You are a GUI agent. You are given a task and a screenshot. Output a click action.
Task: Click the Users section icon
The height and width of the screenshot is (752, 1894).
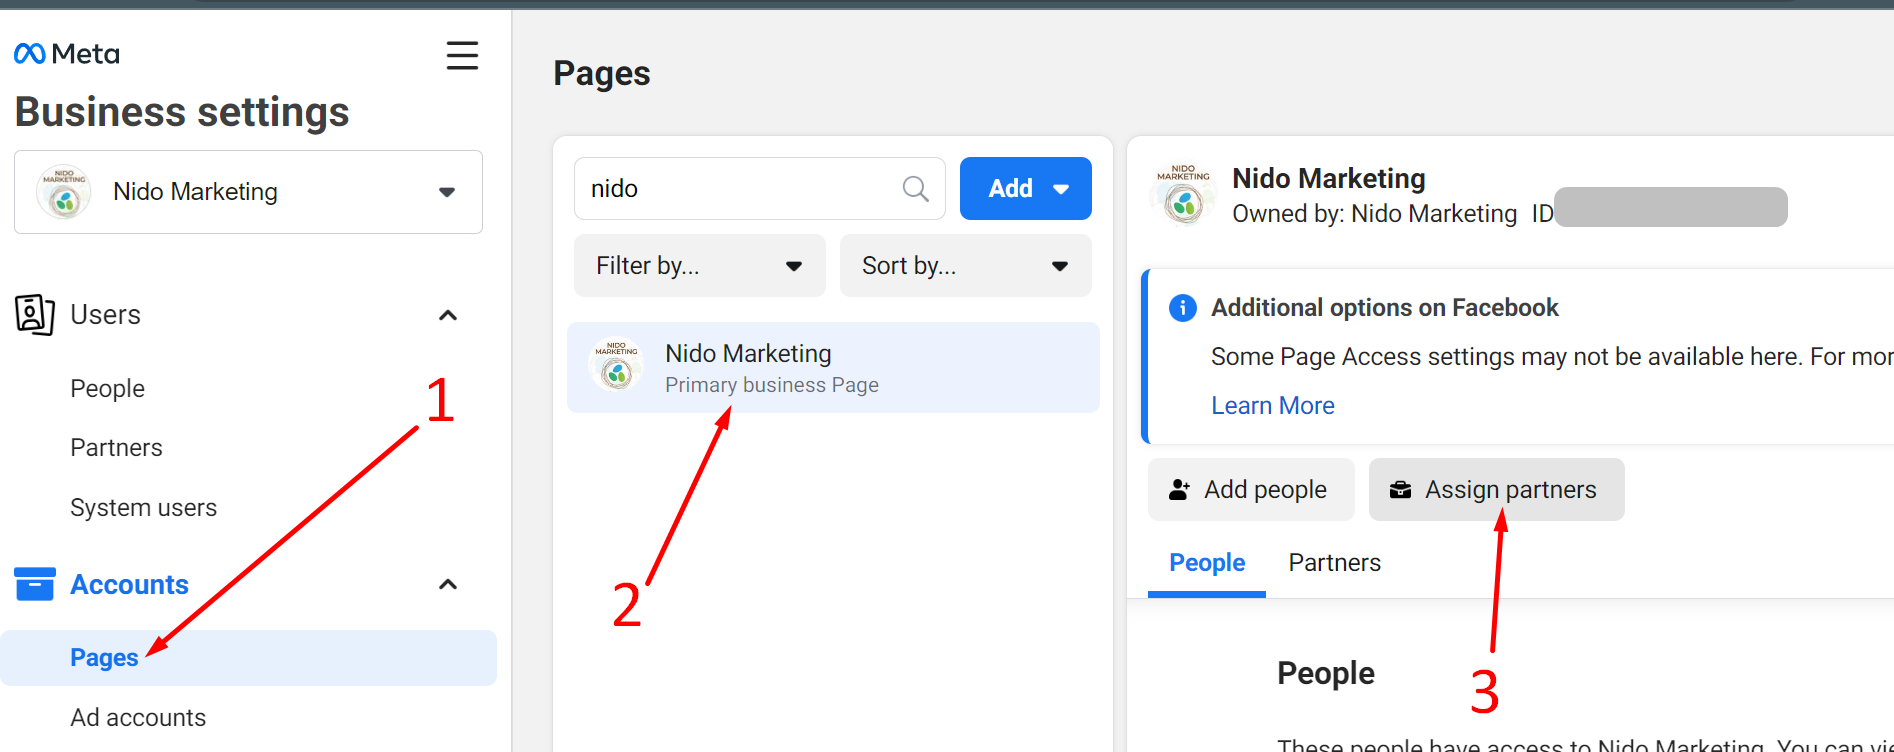(35, 314)
